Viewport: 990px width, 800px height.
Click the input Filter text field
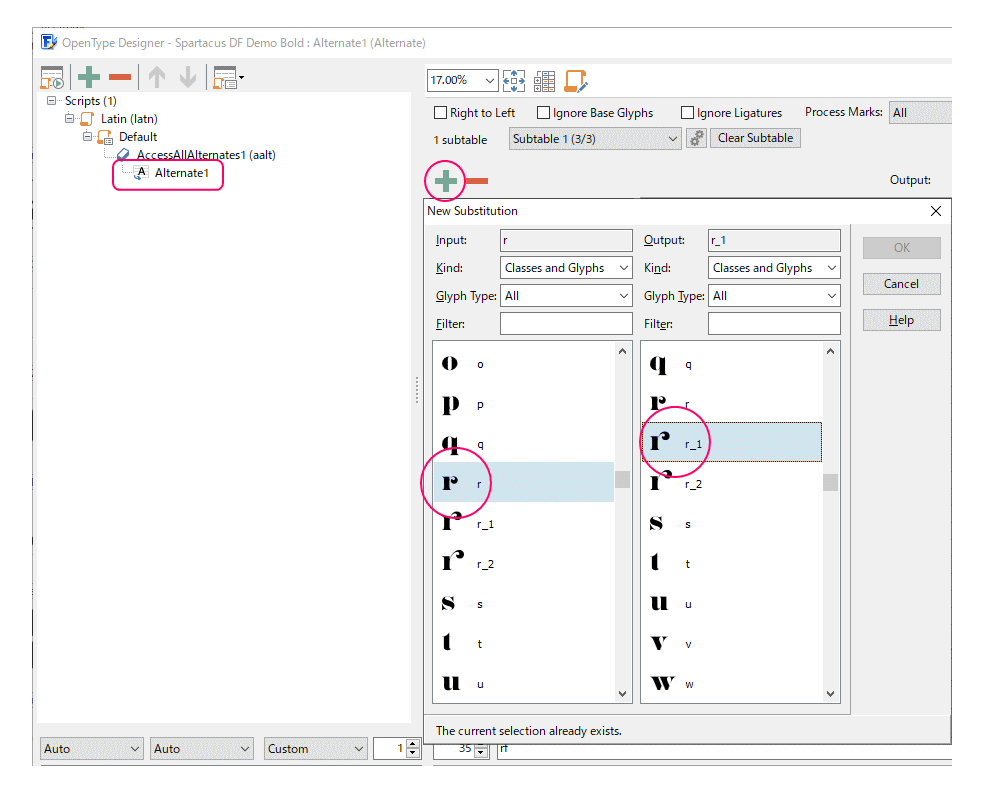point(566,324)
